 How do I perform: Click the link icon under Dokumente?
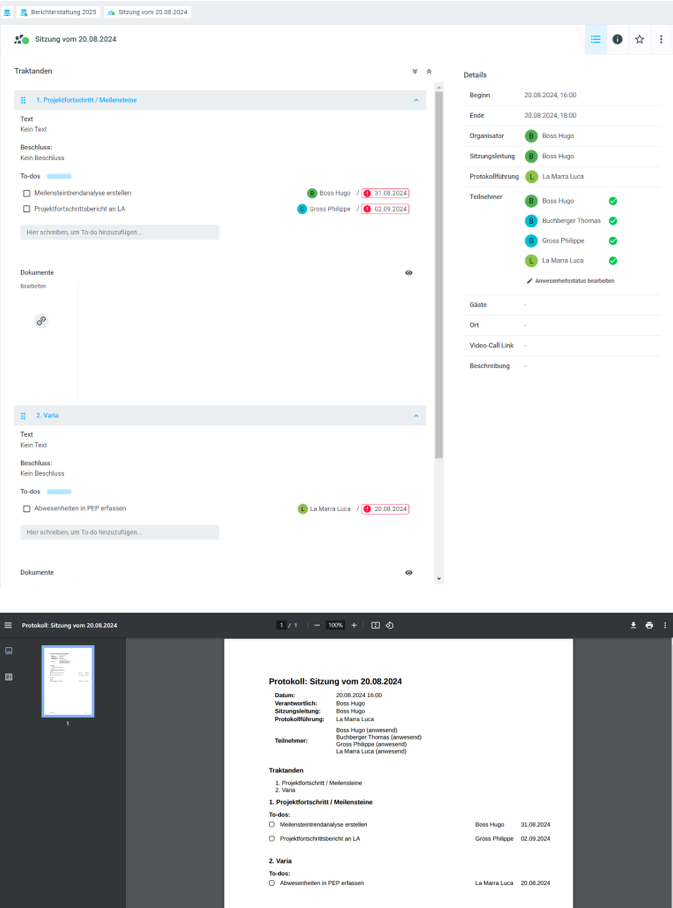coord(41,321)
